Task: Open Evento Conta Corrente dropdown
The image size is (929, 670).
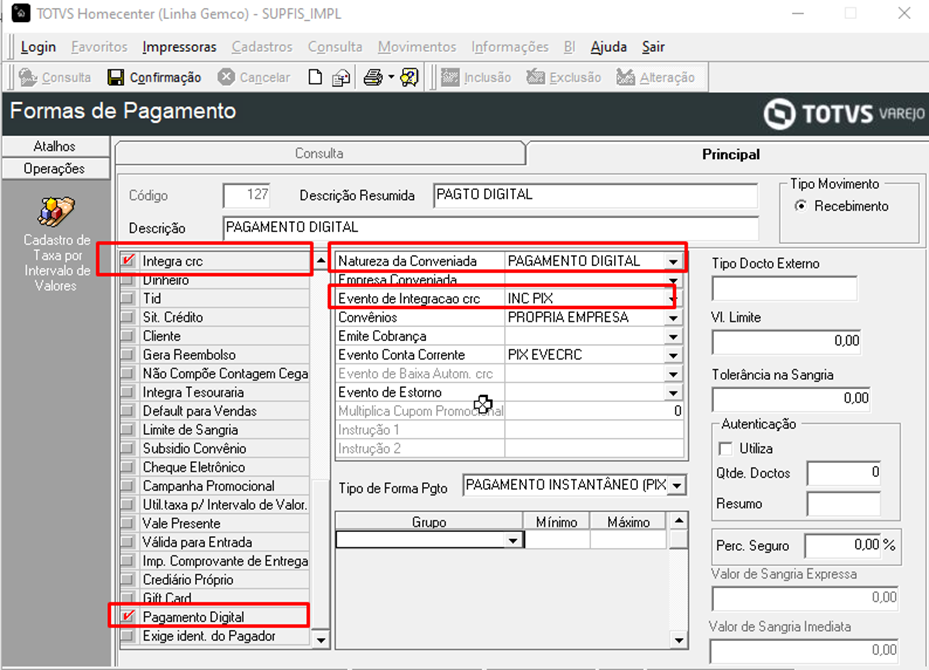Action: point(673,355)
